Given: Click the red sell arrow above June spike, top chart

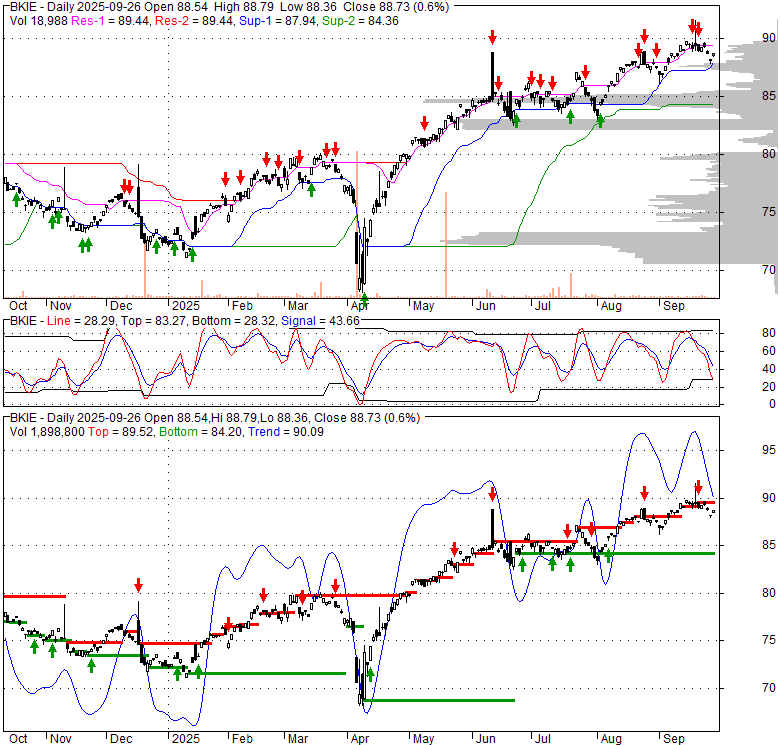Looking at the screenshot, I should 492,37.
